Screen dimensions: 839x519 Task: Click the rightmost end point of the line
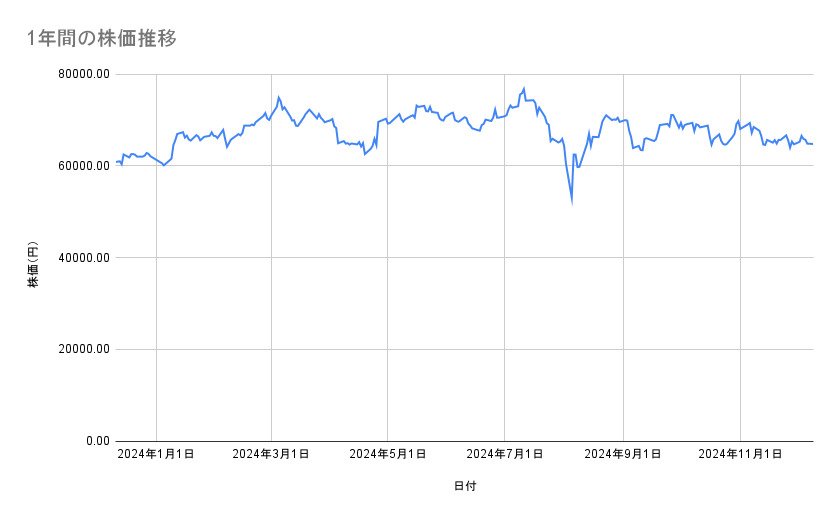tap(812, 144)
